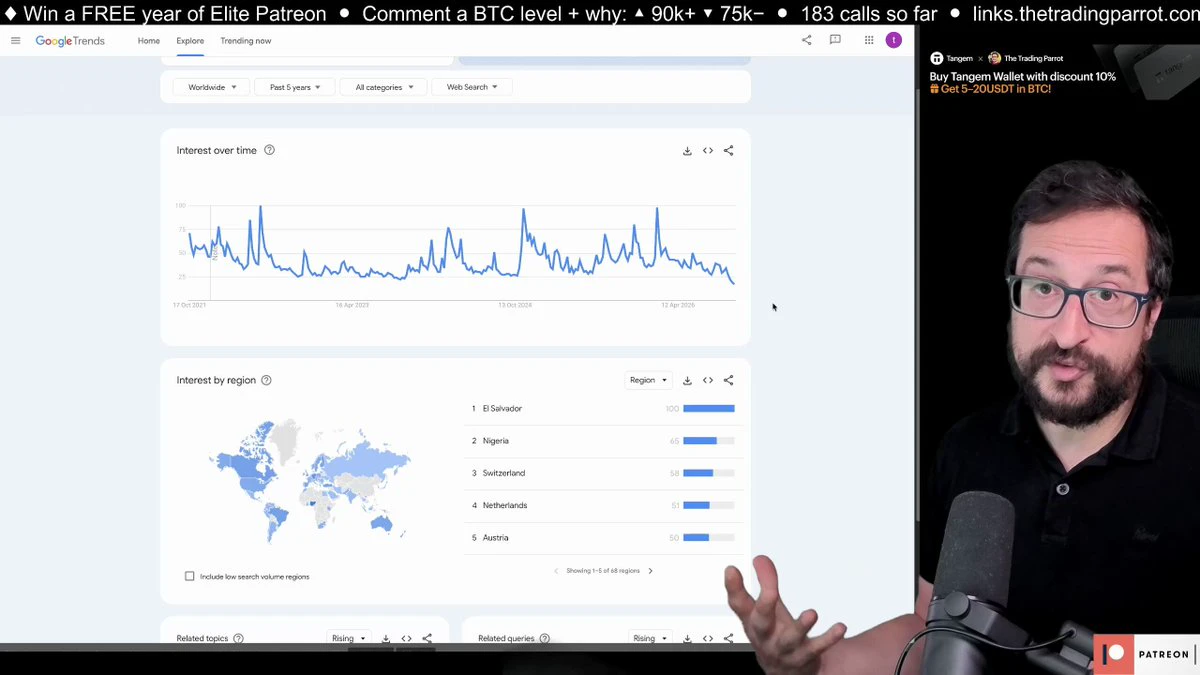Open the send feedback icon in the header

[x=835, y=40]
